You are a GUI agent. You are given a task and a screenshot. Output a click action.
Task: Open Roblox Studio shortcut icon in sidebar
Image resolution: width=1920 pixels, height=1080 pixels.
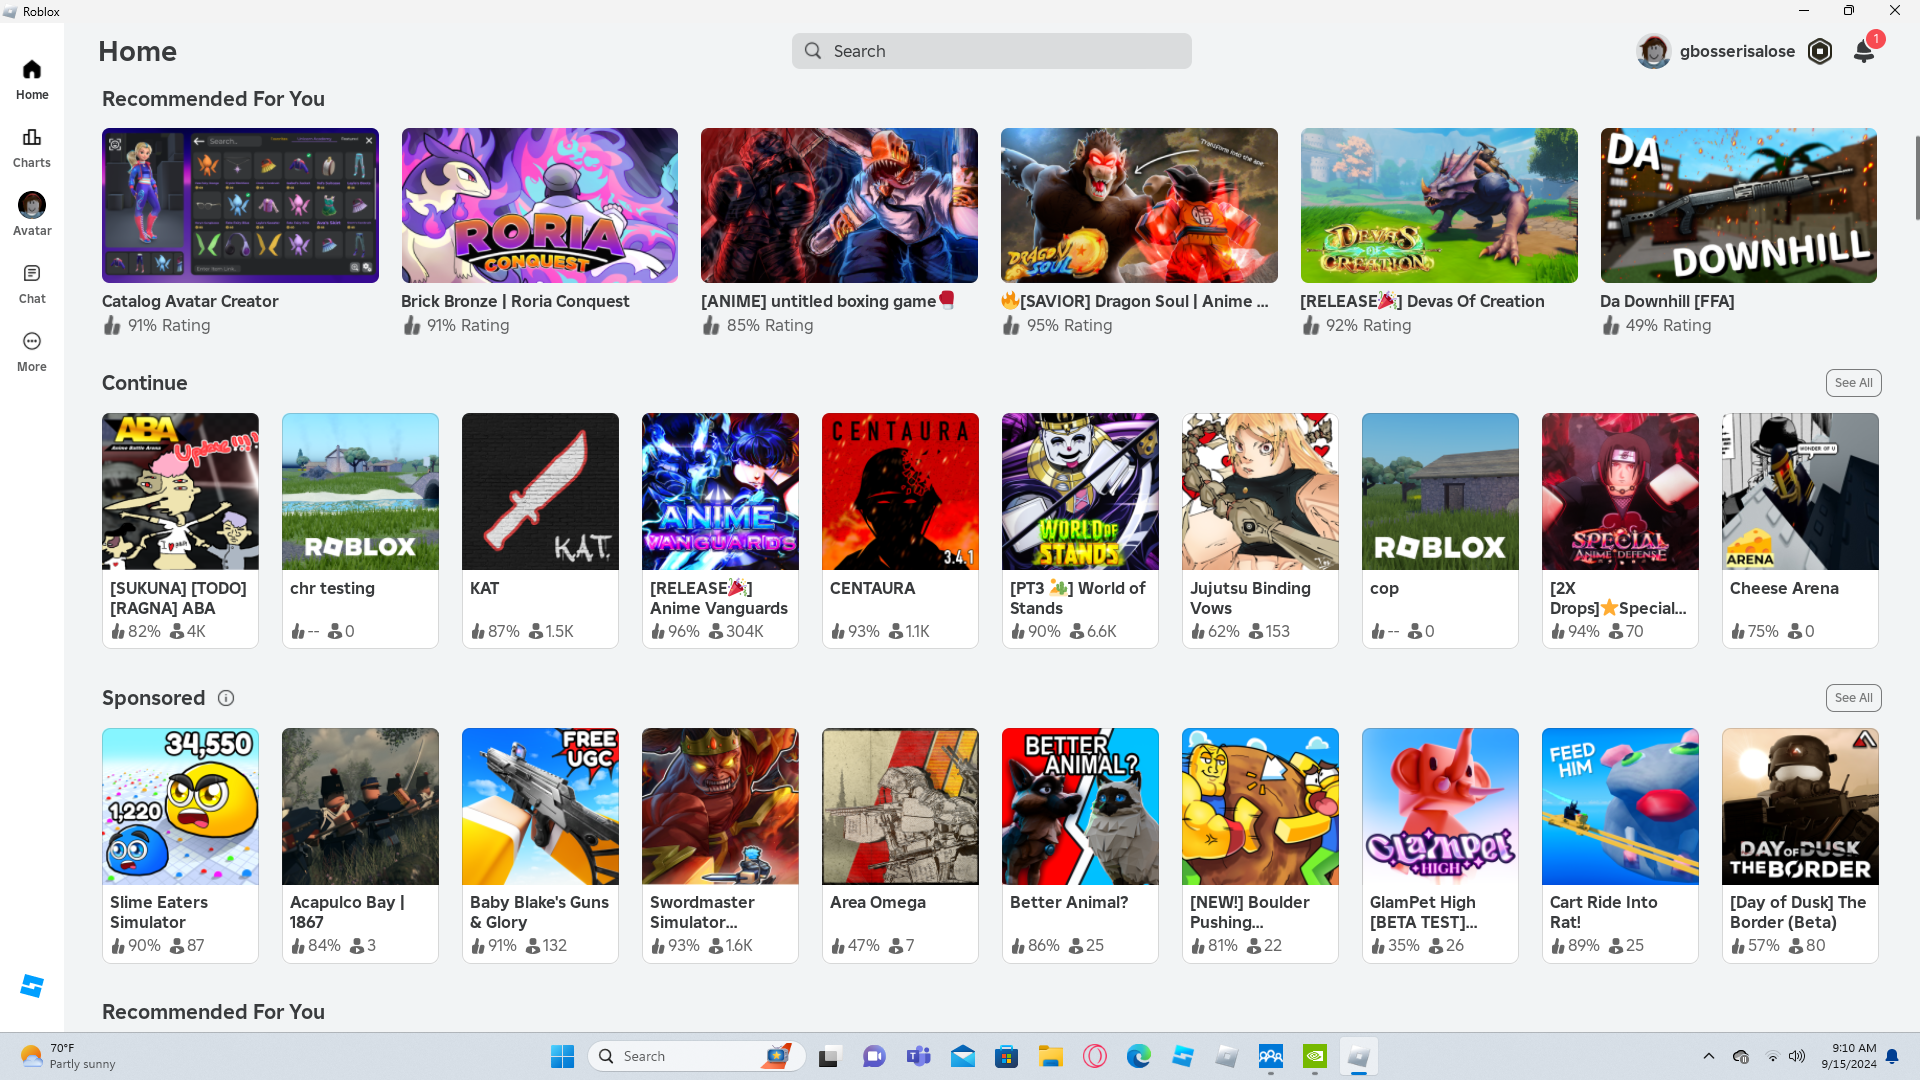click(32, 986)
